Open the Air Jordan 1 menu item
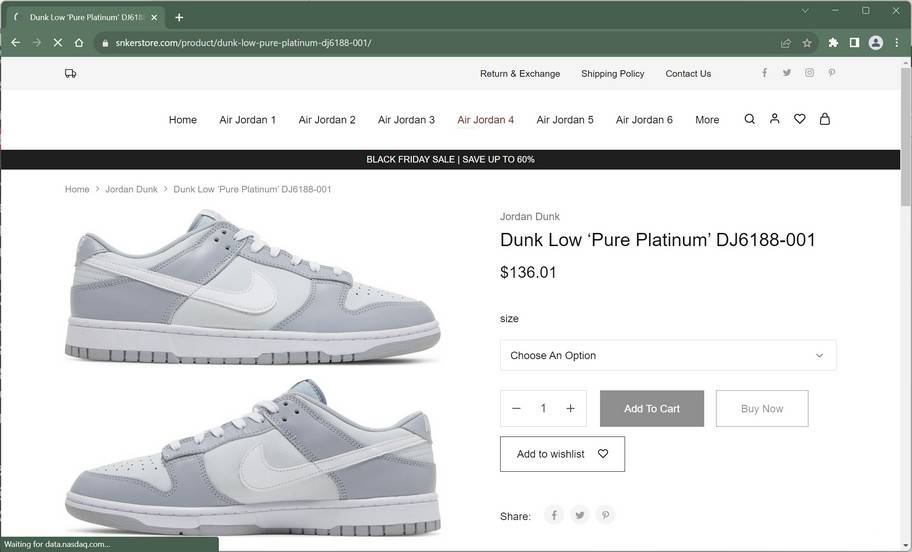This screenshot has height=552, width=912. pos(247,120)
